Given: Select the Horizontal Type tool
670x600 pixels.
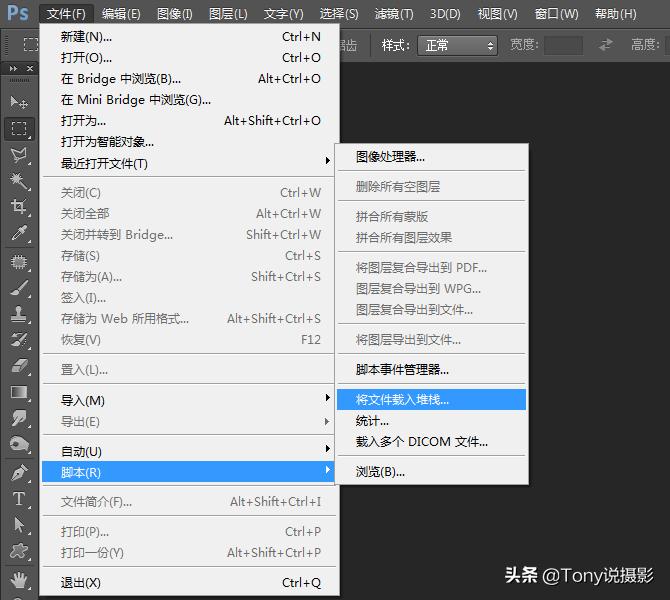Looking at the screenshot, I should pos(19,499).
